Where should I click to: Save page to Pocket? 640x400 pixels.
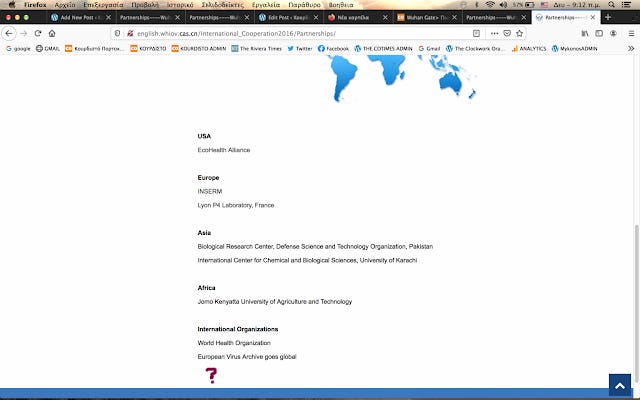point(507,33)
